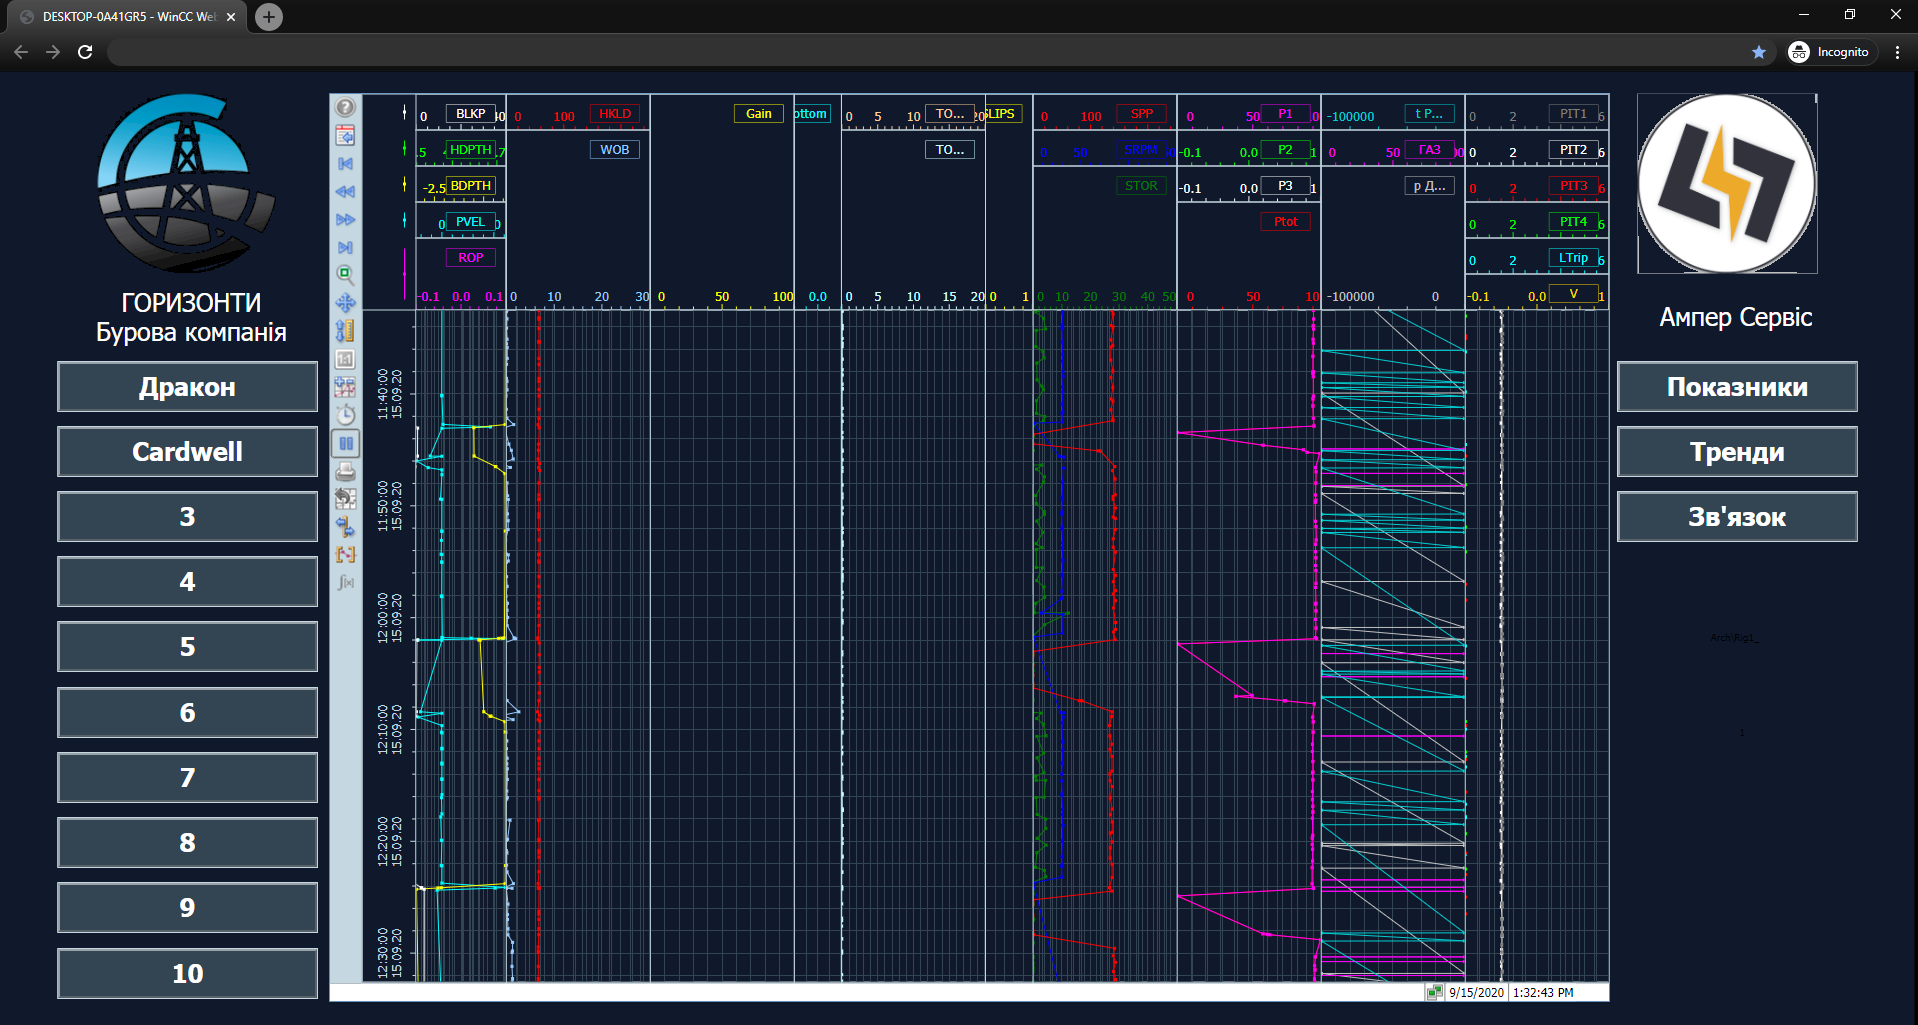Screen dimensions: 1918x1025
Task: Click the connect backup arrows icon
Action: click(x=345, y=526)
